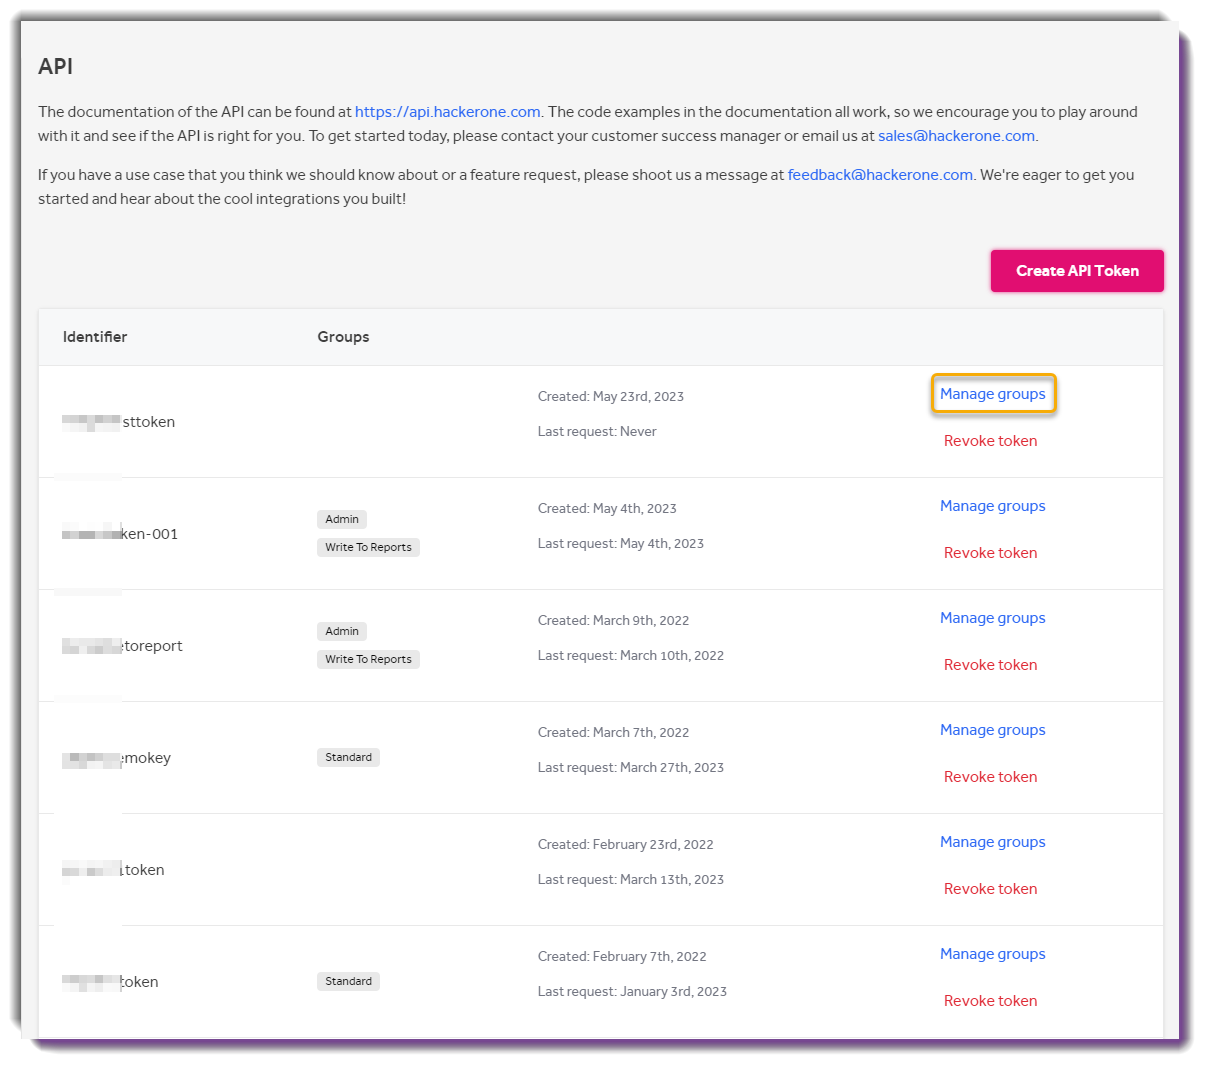Revoke the token ending in ken-001
The image size is (1221, 1081).
(991, 553)
